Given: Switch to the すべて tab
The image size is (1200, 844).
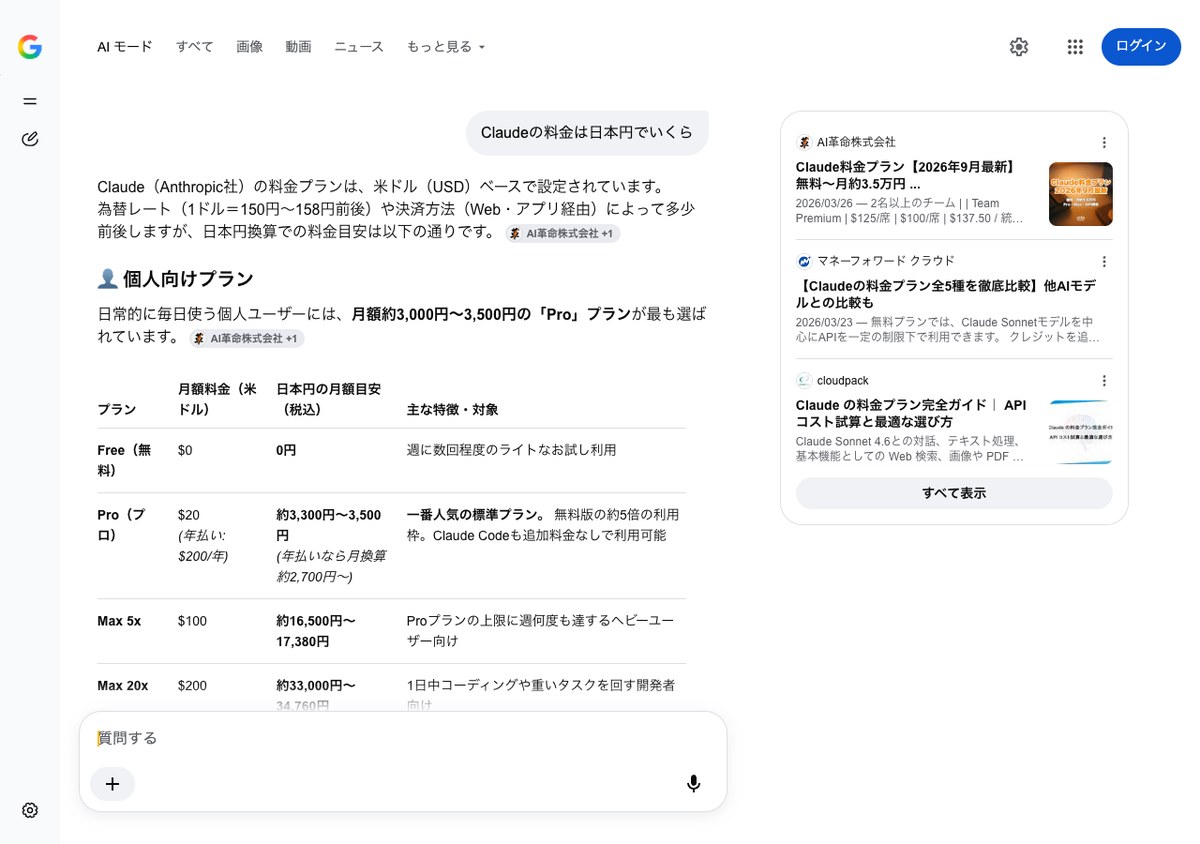Looking at the screenshot, I should coord(195,47).
